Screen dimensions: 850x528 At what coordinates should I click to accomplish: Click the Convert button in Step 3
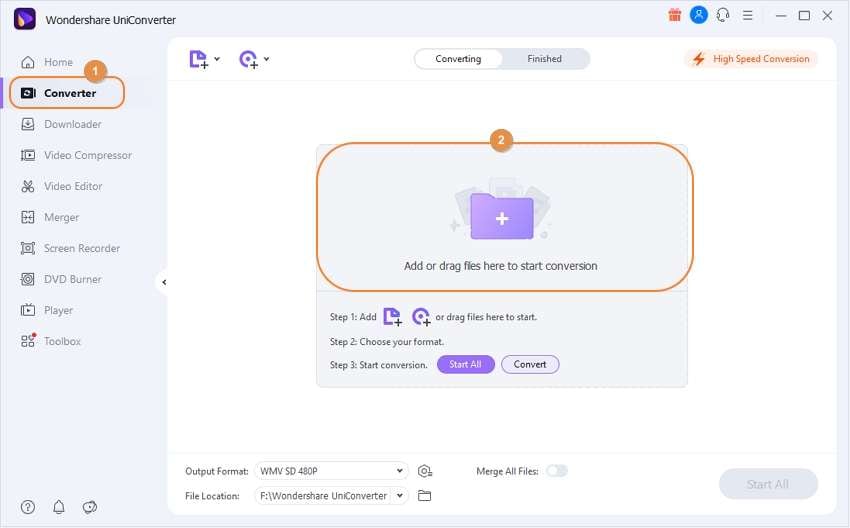530,364
